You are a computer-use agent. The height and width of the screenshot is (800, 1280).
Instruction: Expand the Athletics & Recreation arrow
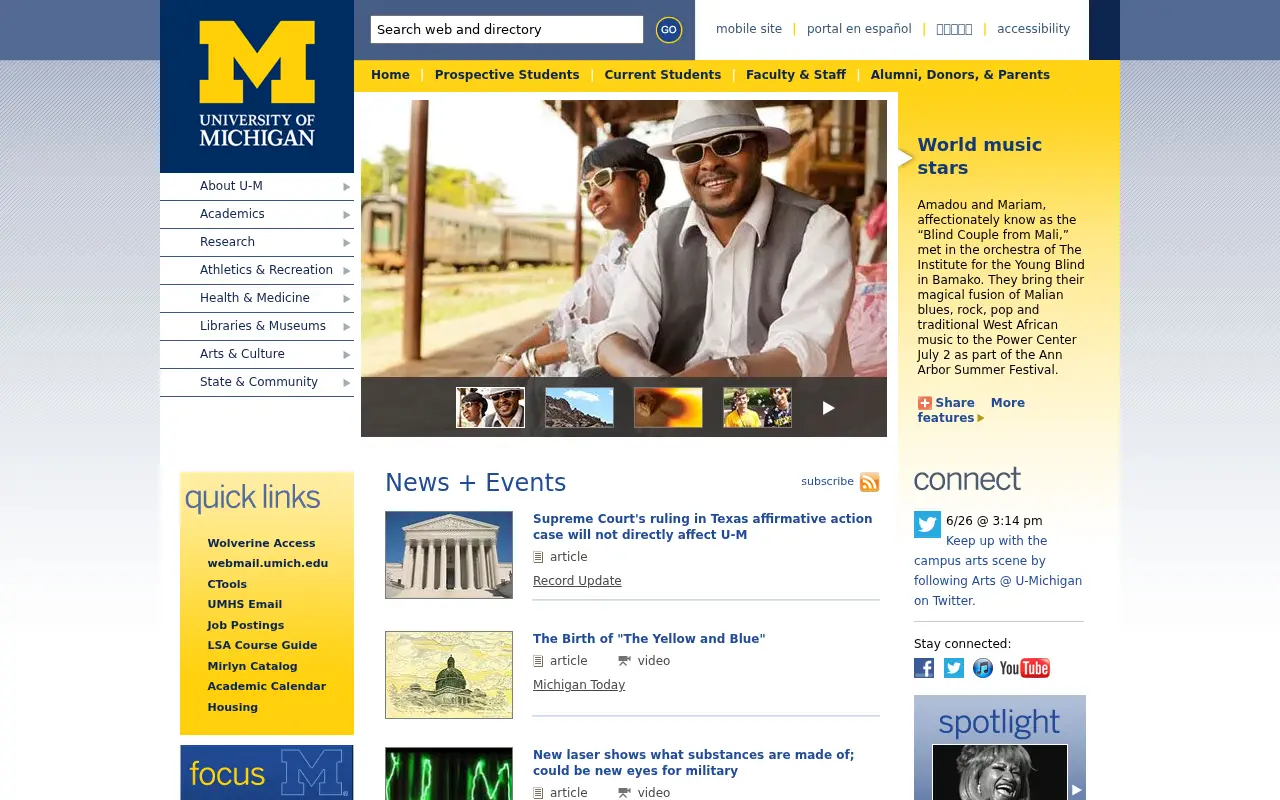tap(347, 271)
